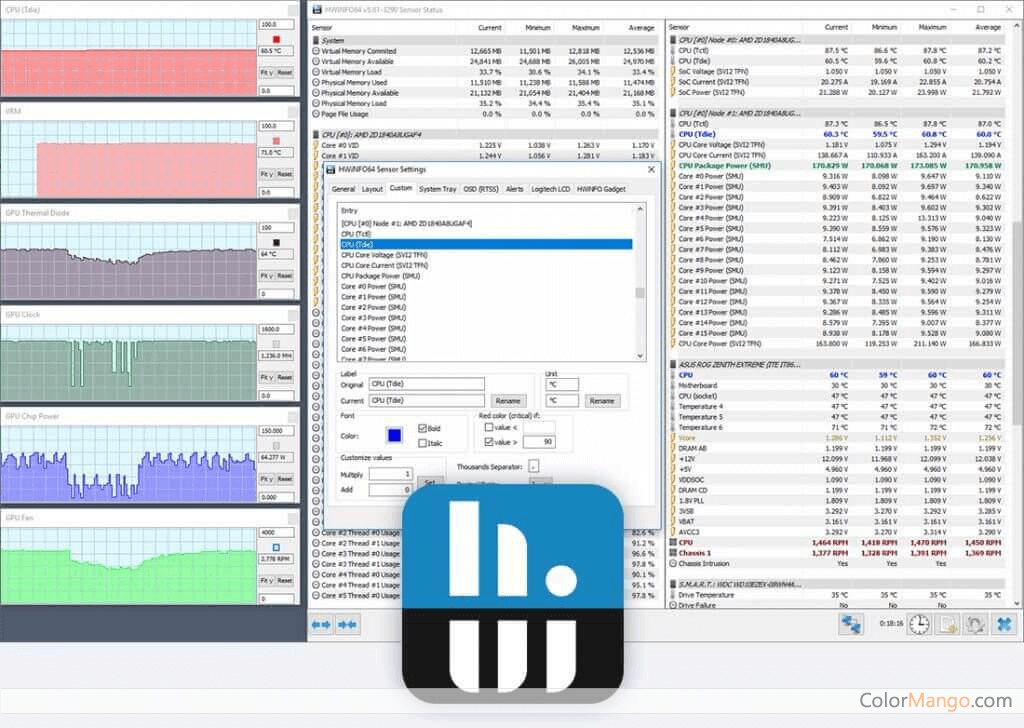Click the blue color square in GPU Fan graph
The height and width of the screenshot is (728, 1024).
[276, 547]
